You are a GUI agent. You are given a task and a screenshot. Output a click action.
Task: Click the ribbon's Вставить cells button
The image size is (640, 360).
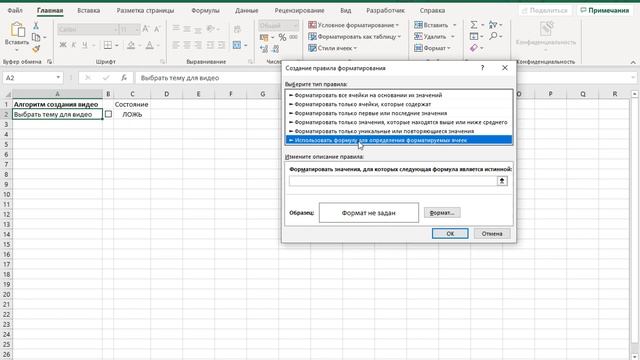click(x=431, y=25)
